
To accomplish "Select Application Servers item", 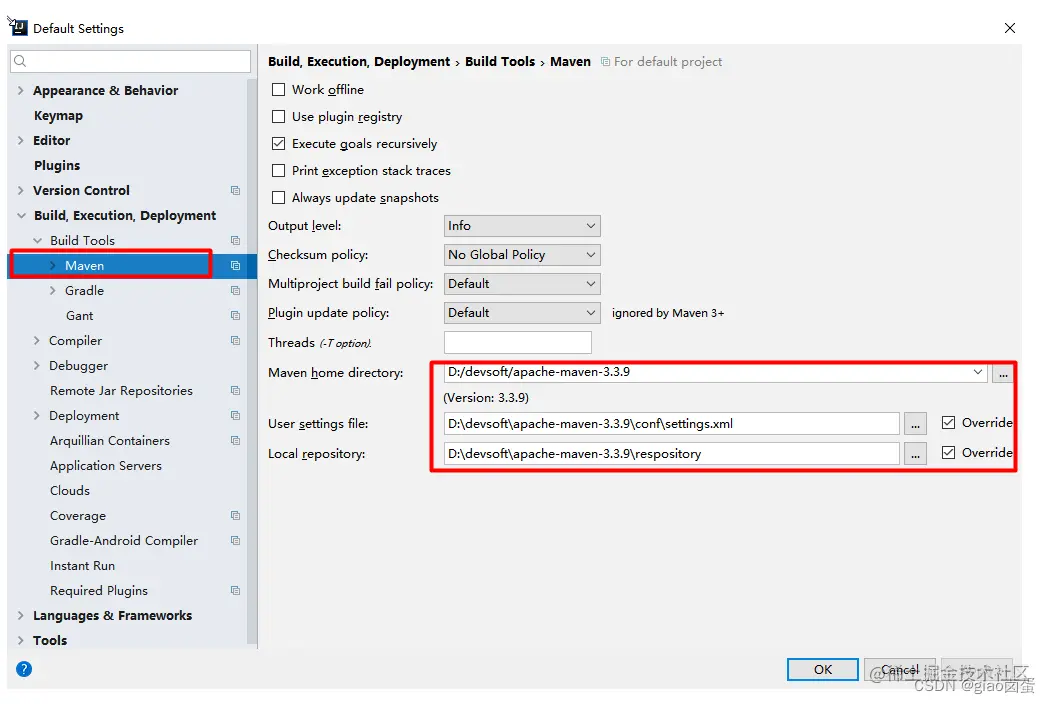I will [x=106, y=466].
